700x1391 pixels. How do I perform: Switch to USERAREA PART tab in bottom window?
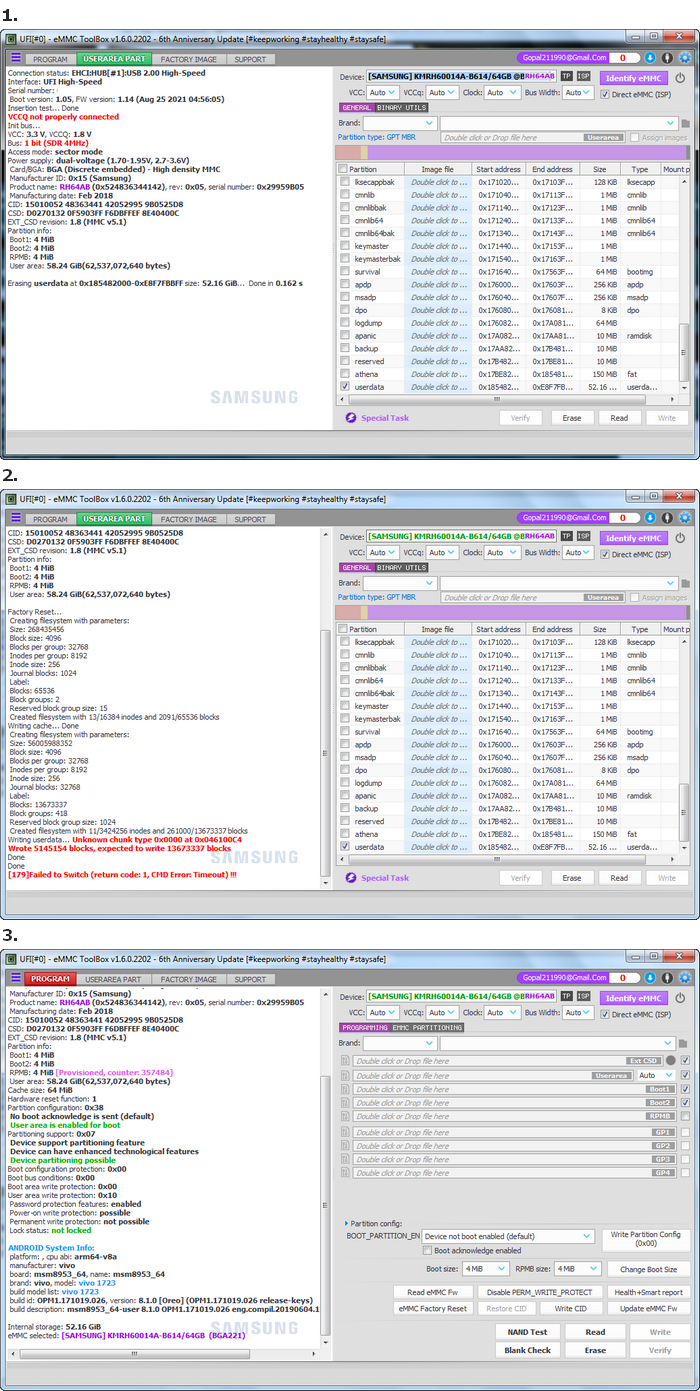tap(115, 979)
